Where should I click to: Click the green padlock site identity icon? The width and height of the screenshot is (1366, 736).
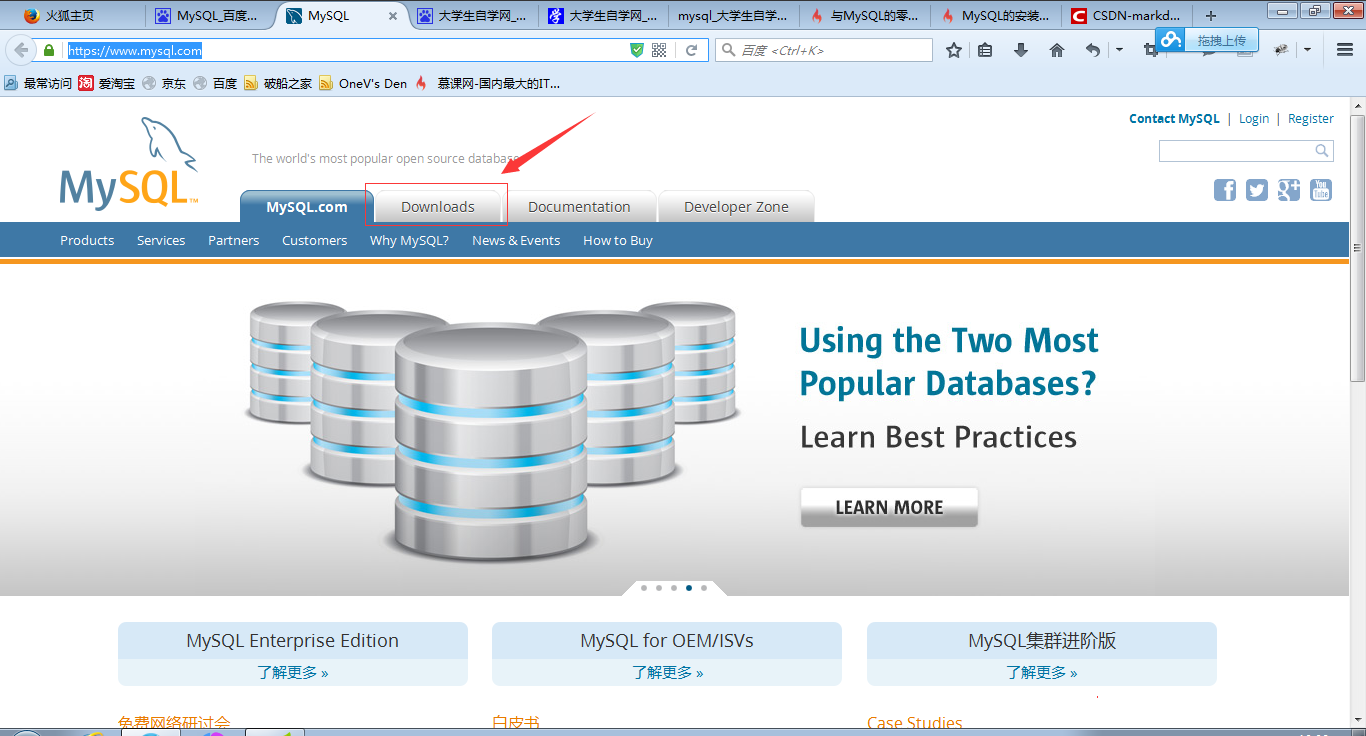pyautogui.click(x=49, y=50)
